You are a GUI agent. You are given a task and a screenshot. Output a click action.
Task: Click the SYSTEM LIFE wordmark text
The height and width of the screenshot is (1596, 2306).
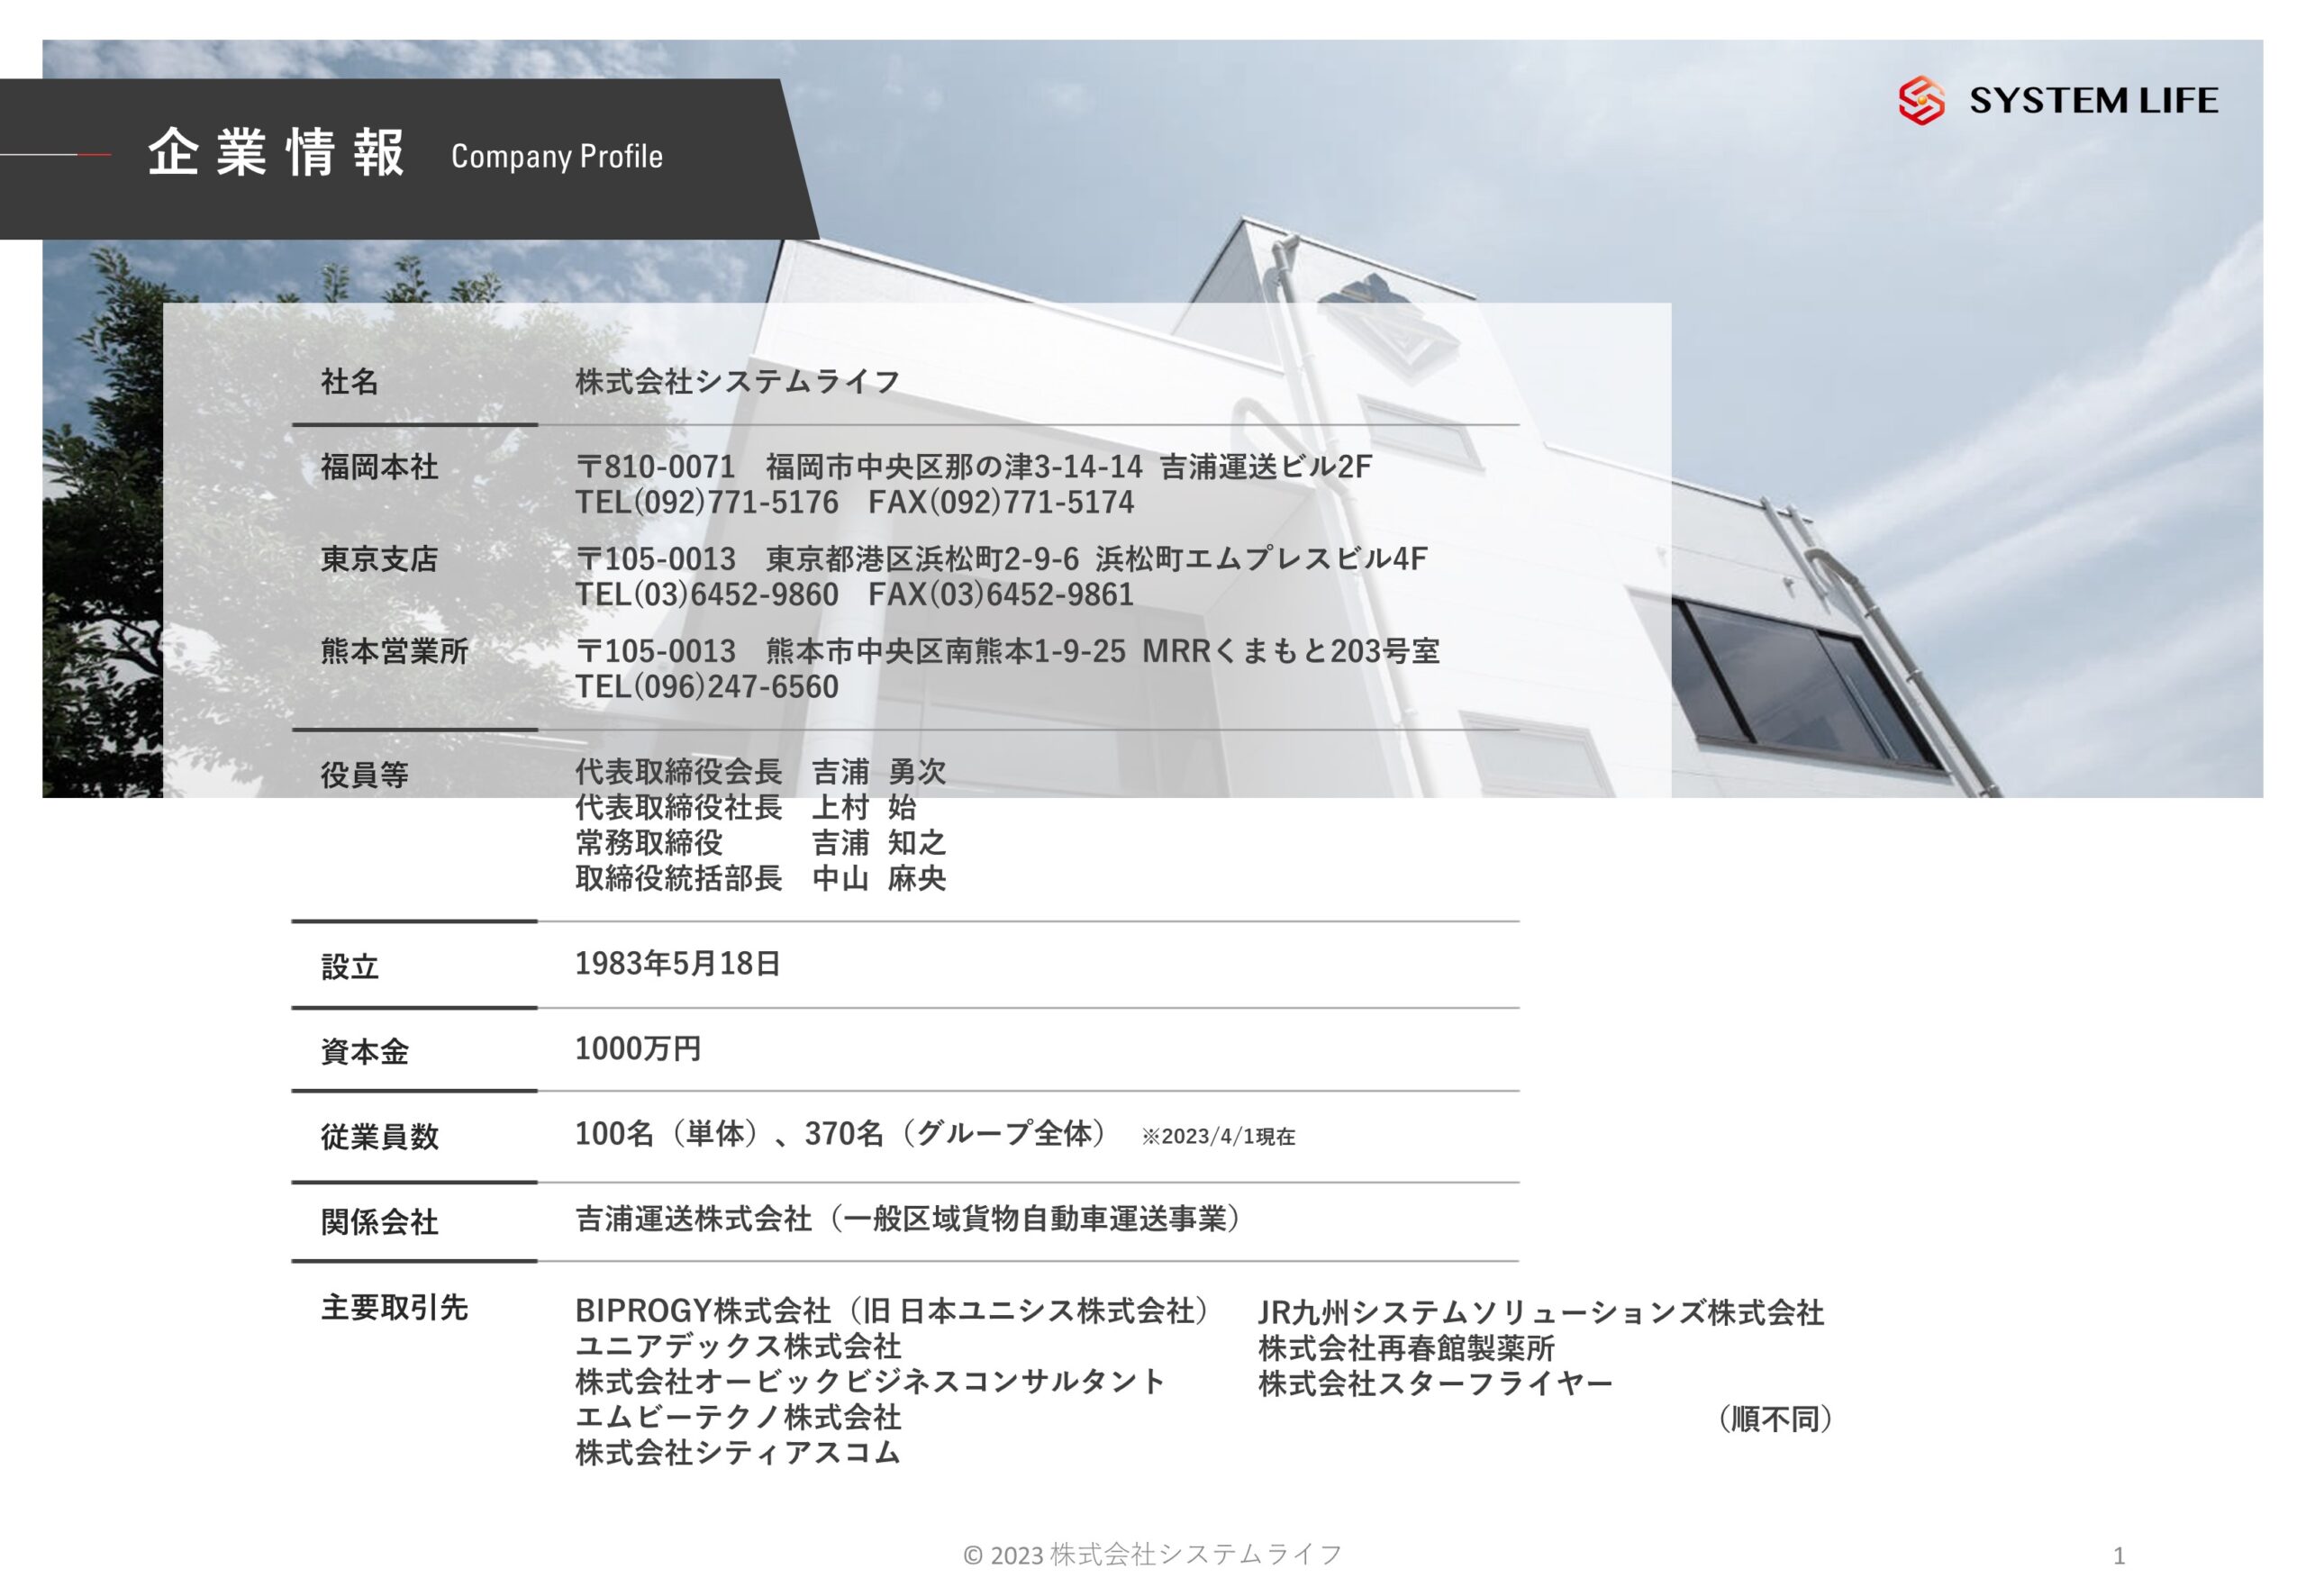point(2093,100)
